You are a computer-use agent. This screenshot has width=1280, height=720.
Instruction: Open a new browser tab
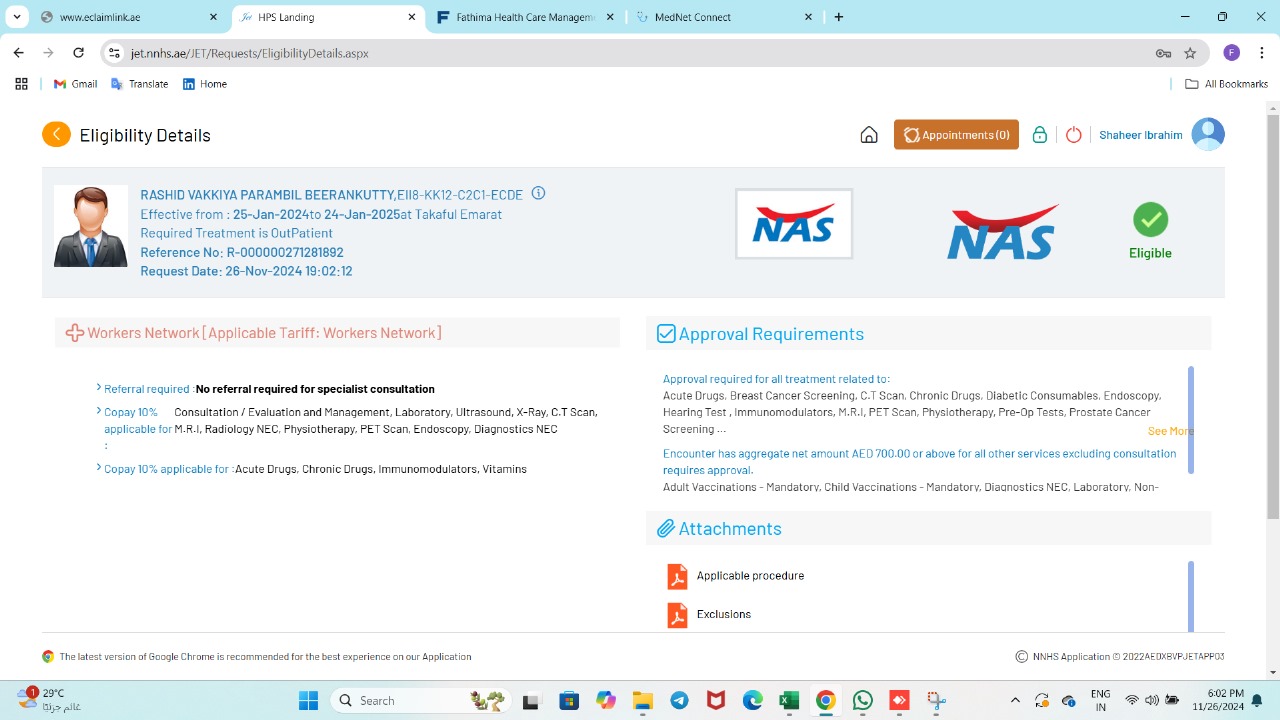(839, 17)
